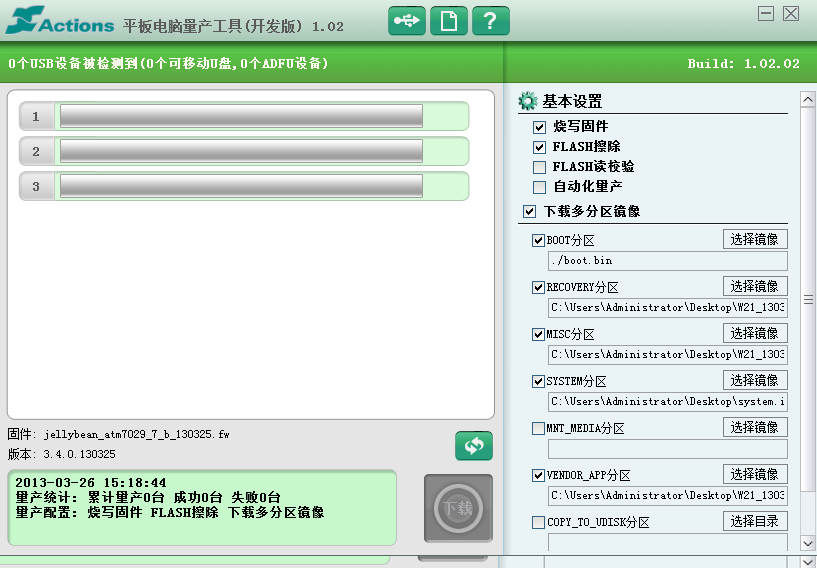Enable the COPY_TO_UDISK分区 checkbox

pos(538,522)
